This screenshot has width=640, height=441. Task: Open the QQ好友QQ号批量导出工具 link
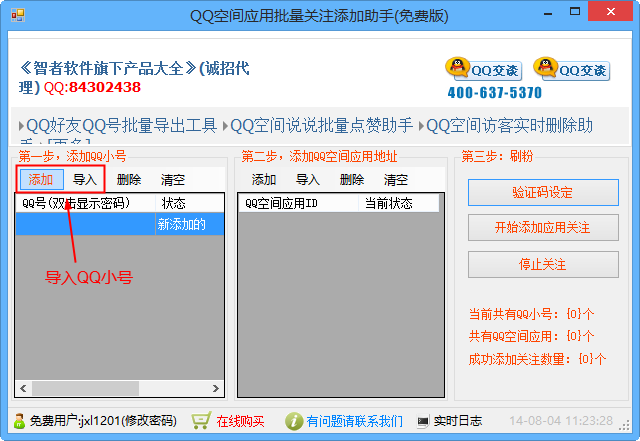click(x=121, y=125)
